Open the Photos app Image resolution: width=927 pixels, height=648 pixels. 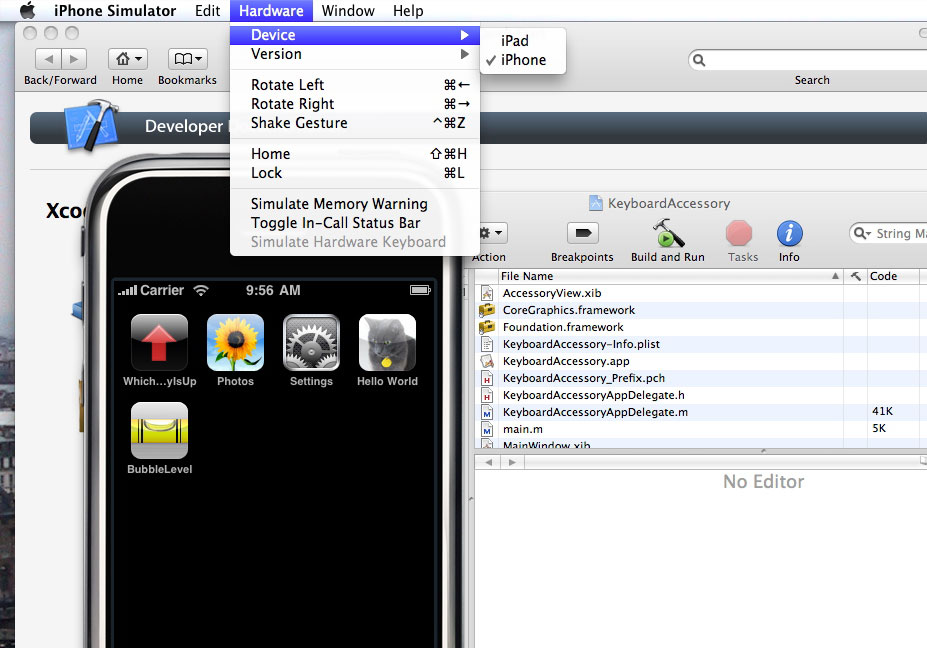coord(235,342)
